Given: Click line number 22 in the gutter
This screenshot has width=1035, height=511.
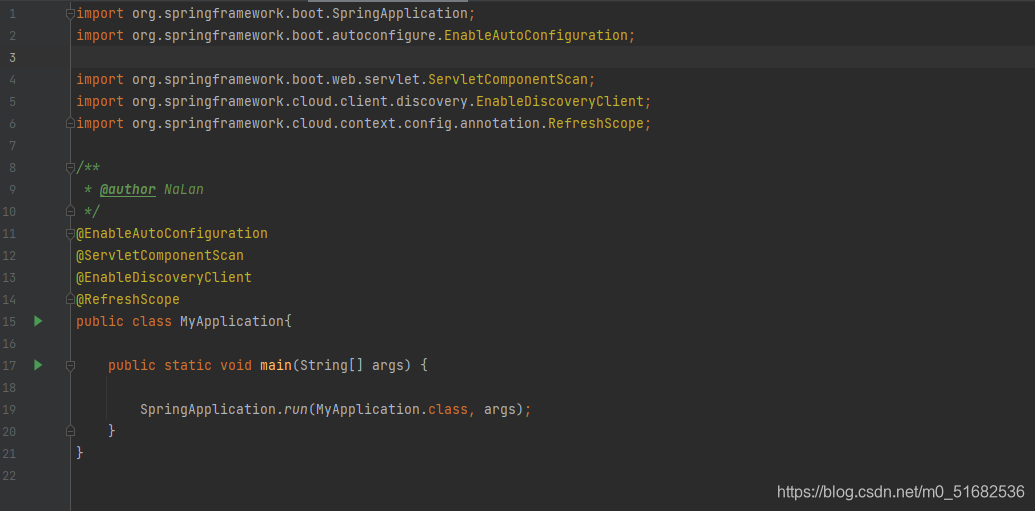Looking at the screenshot, I should pos(9,475).
